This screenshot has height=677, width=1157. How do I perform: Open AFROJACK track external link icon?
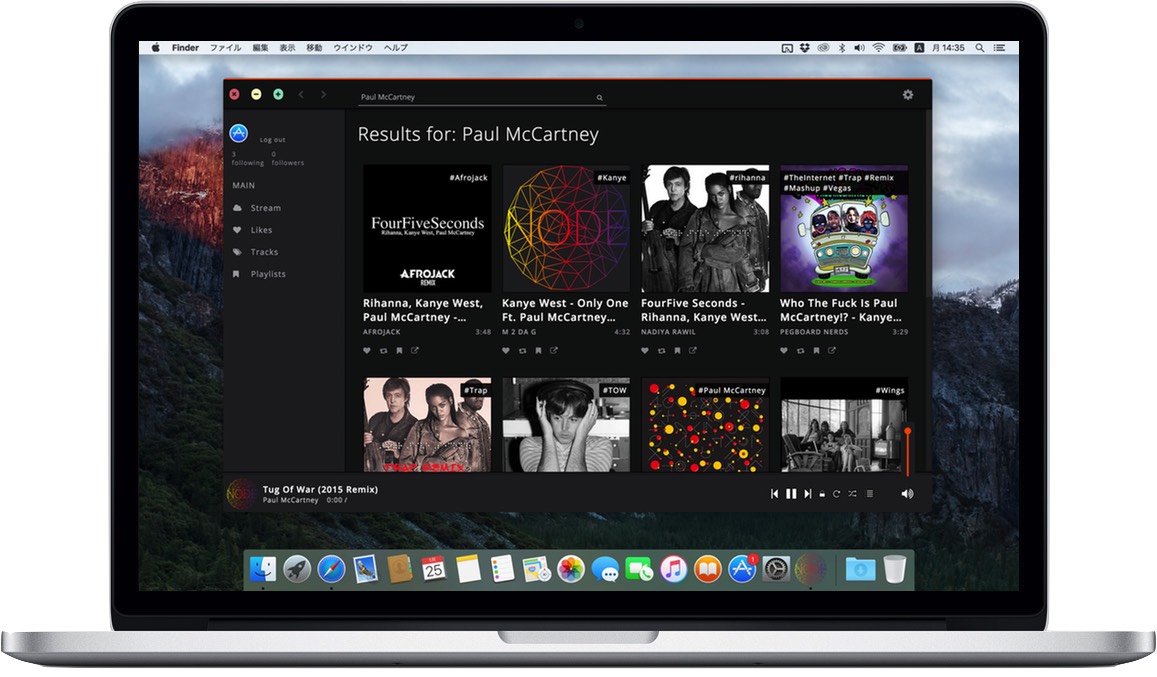click(x=415, y=351)
